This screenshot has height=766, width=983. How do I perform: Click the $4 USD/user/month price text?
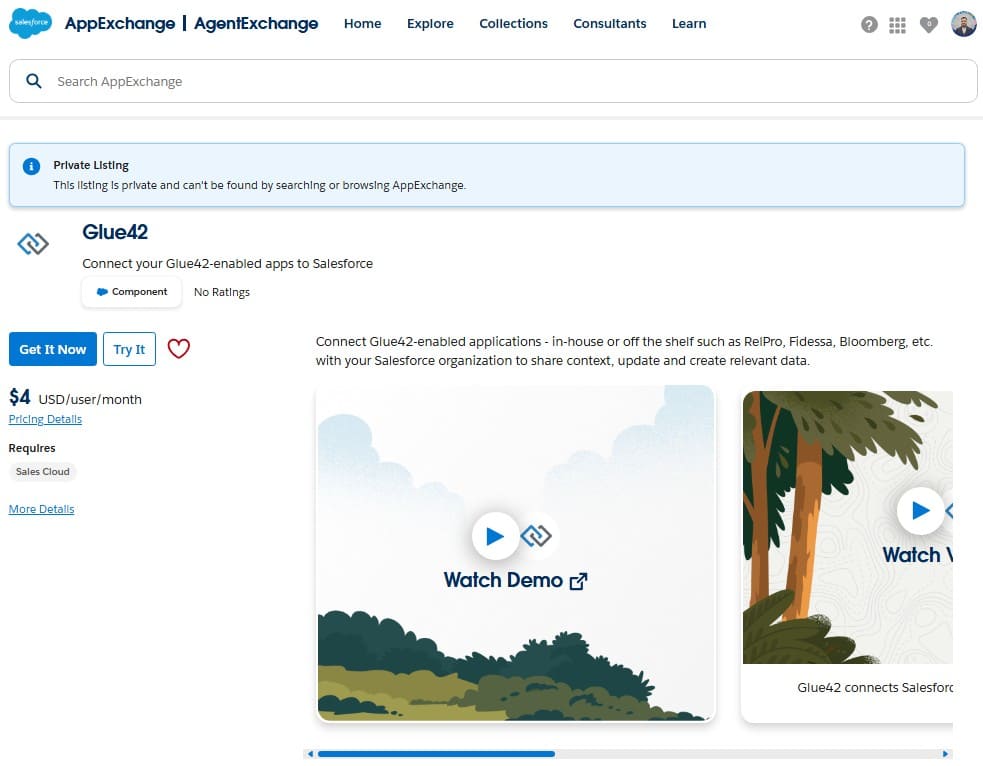click(75, 397)
